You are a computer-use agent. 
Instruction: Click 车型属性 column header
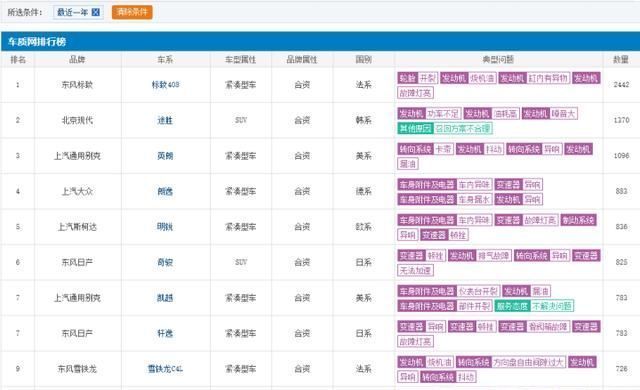coord(240,60)
